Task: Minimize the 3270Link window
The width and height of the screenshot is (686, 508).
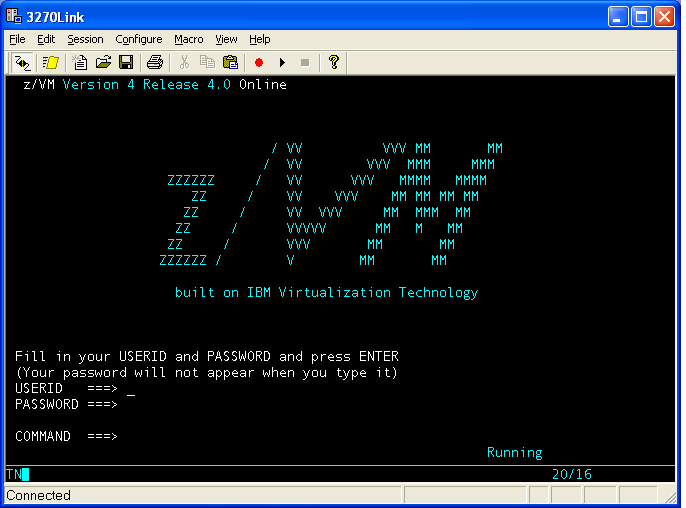Action: [618, 17]
